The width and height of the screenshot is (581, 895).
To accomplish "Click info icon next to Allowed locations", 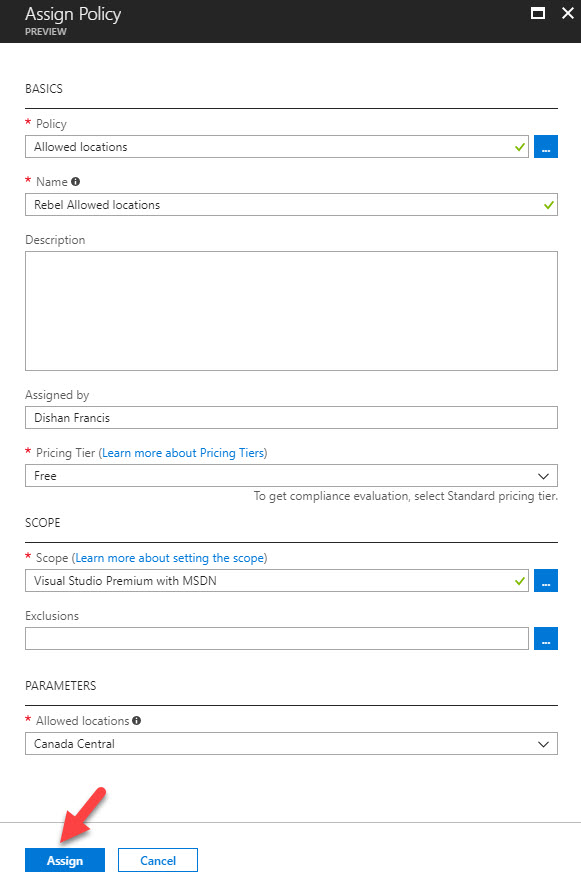I will [136, 720].
